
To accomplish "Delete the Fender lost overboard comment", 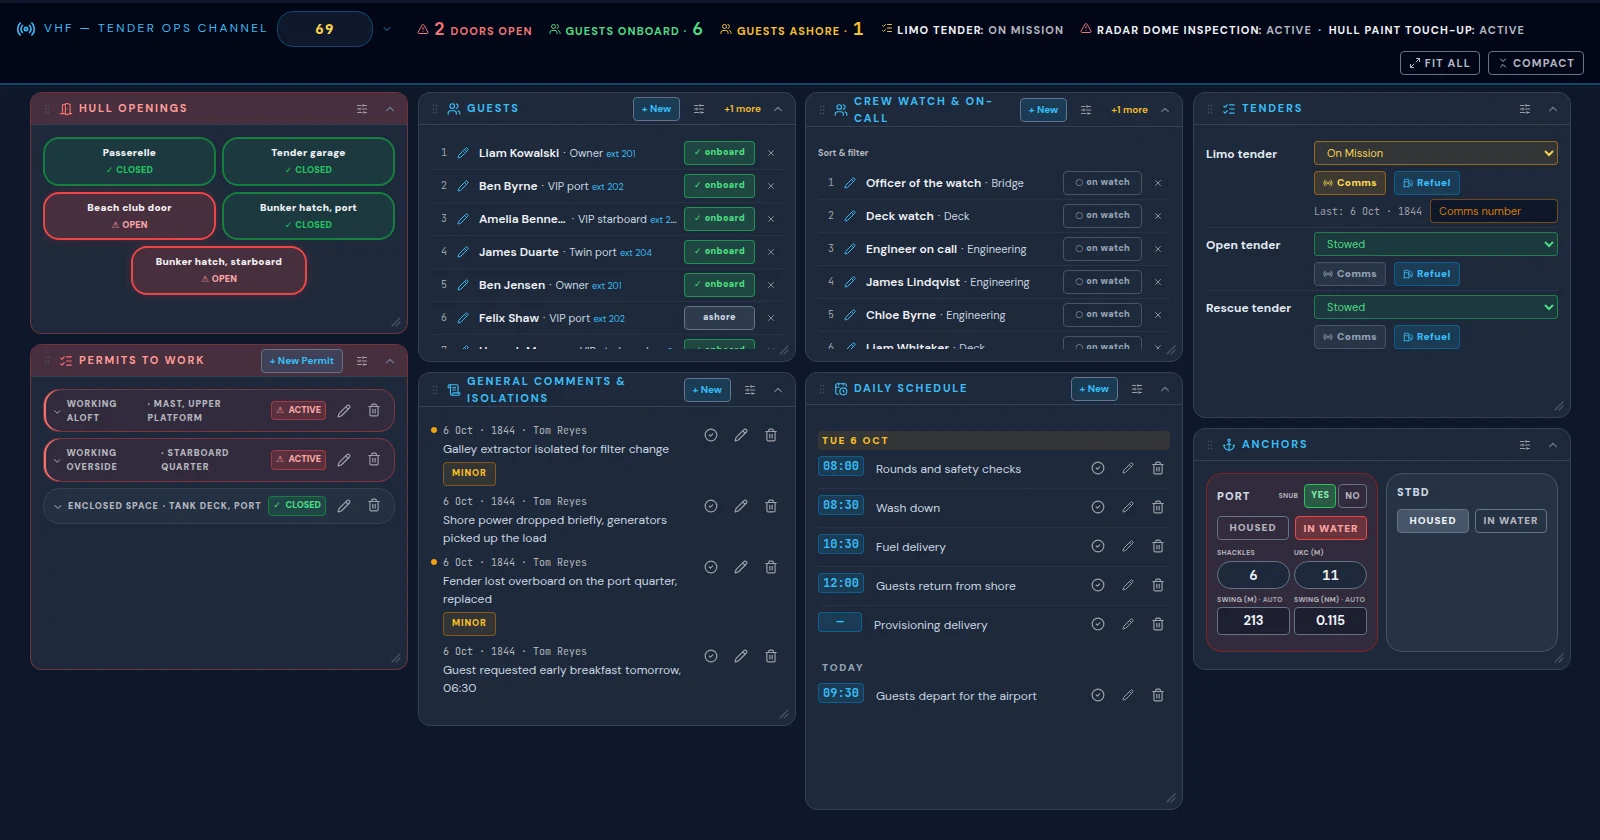I will [771, 567].
